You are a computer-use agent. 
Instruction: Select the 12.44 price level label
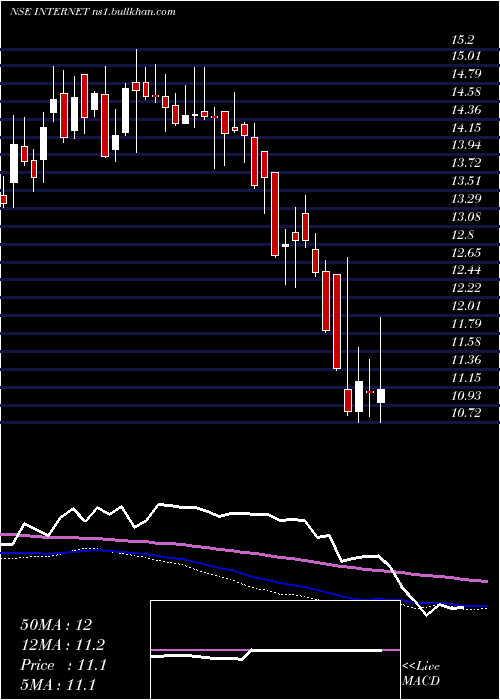(x=466, y=270)
